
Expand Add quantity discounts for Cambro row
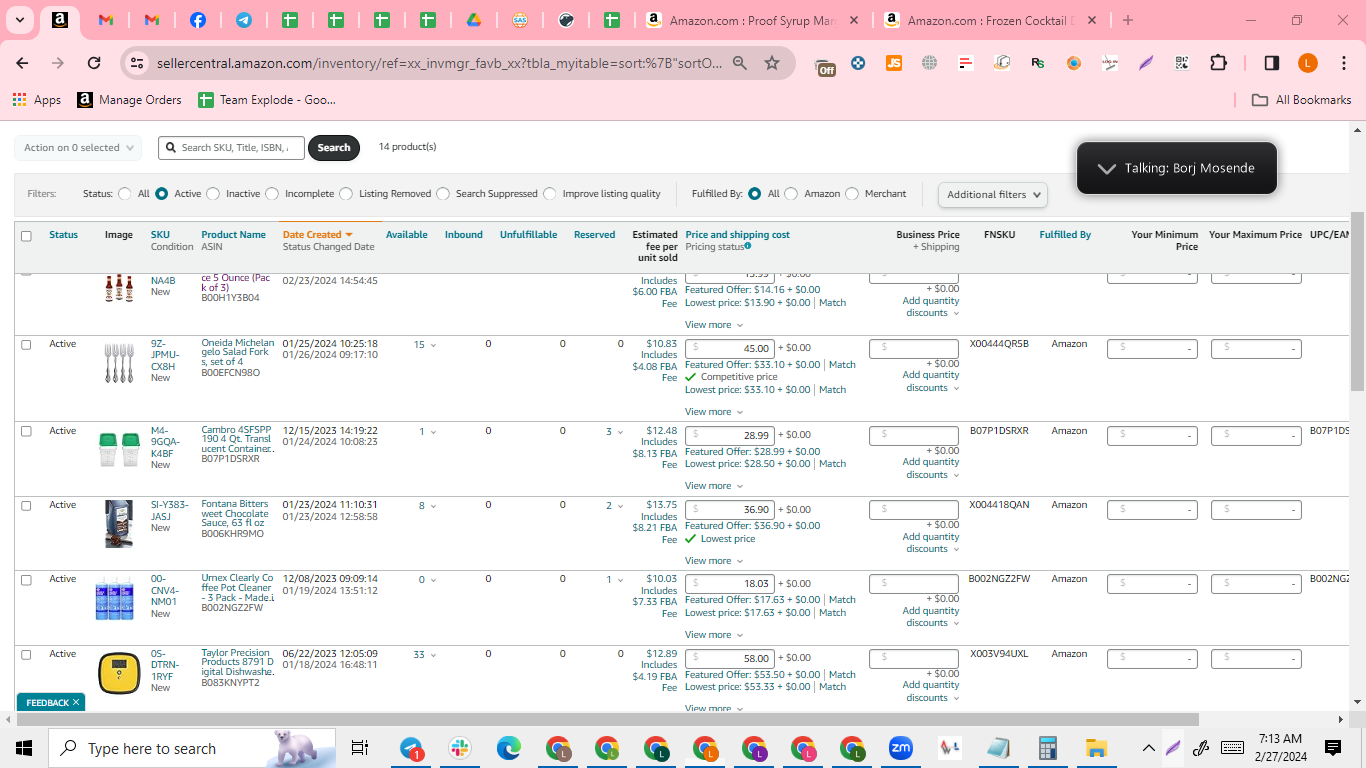[931, 468]
